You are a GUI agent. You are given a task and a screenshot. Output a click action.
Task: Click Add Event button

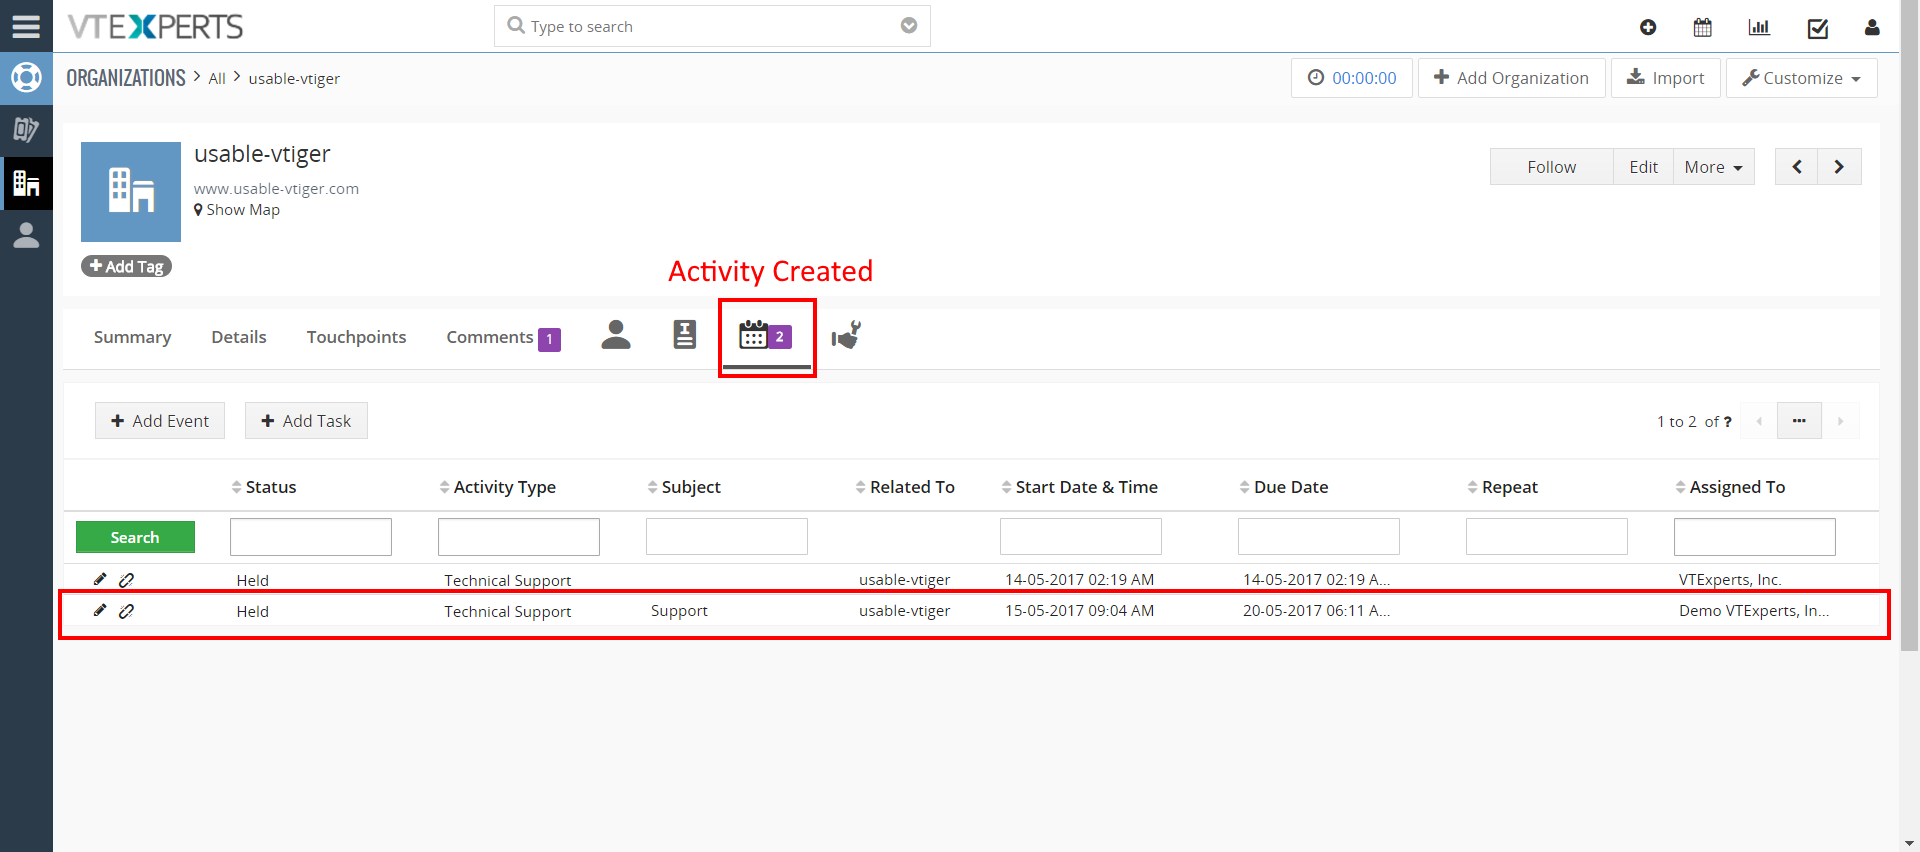160,421
